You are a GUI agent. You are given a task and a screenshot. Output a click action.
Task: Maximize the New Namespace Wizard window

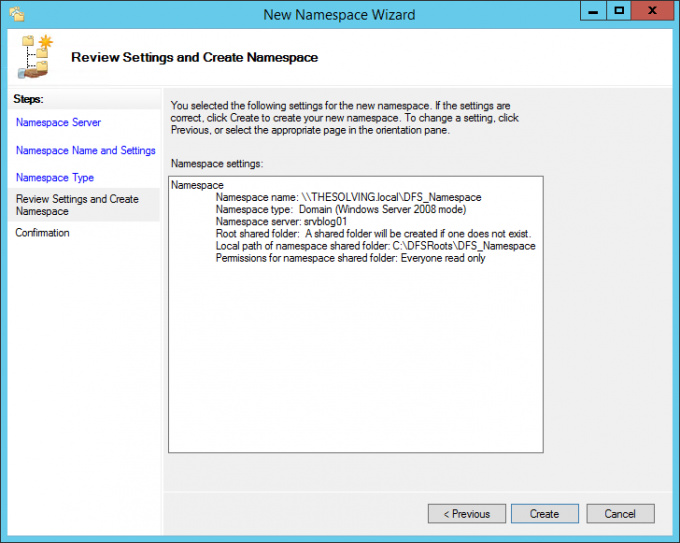click(x=619, y=11)
